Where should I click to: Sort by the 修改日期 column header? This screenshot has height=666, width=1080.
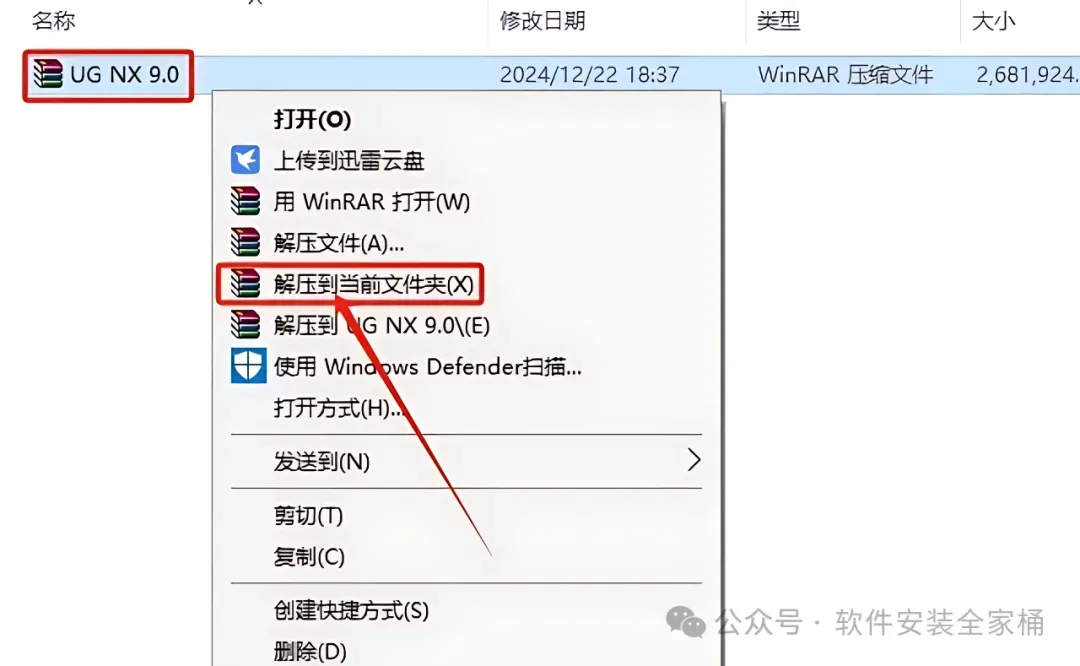tap(542, 21)
